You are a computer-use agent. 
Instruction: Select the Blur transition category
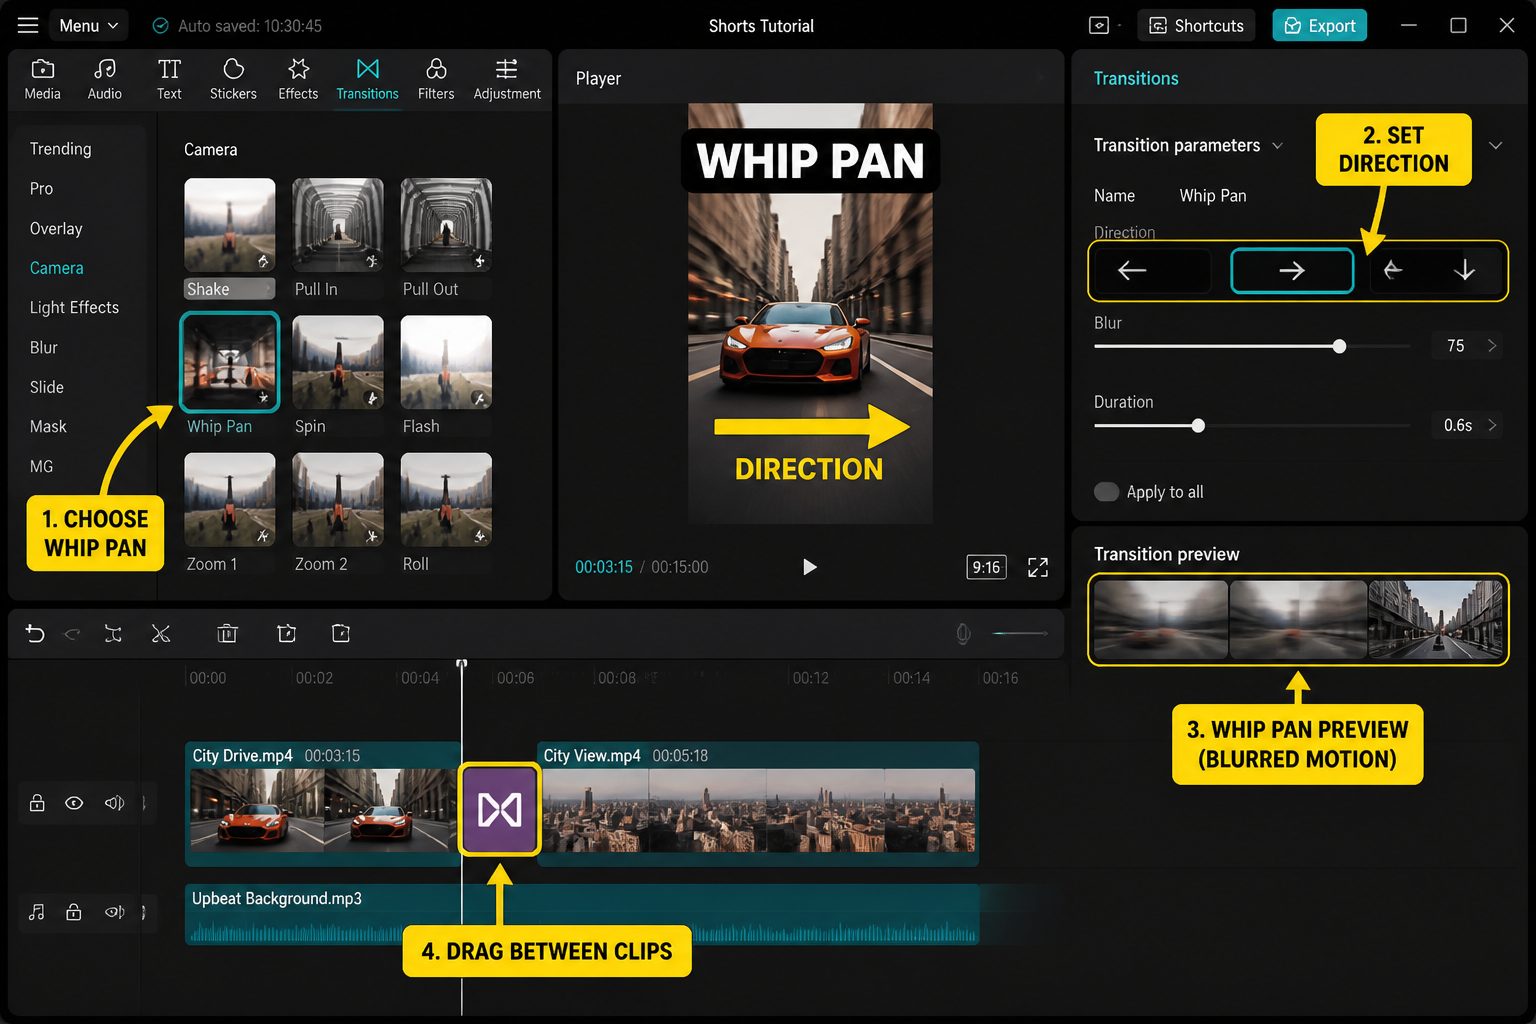coord(44,347)
